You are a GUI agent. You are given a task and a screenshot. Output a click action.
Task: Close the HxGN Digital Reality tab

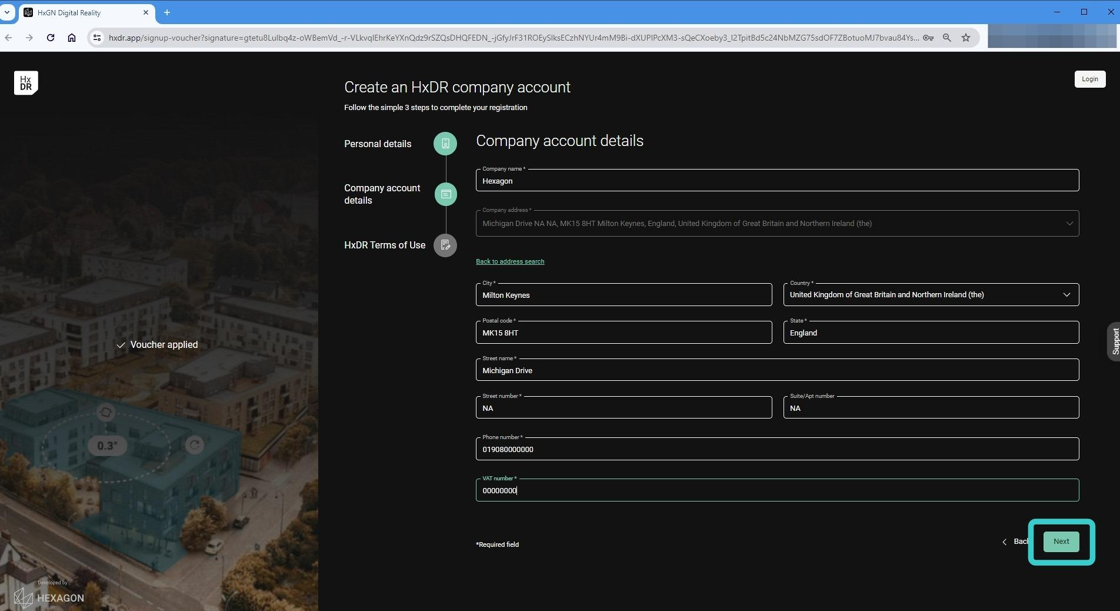(146, 12)
